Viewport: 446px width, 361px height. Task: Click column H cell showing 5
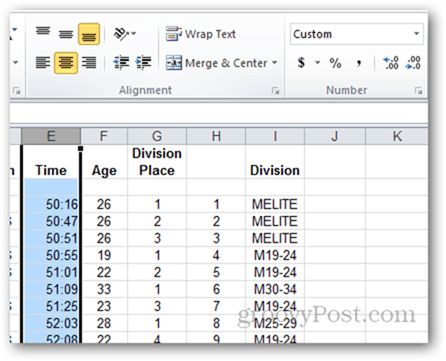216,272
